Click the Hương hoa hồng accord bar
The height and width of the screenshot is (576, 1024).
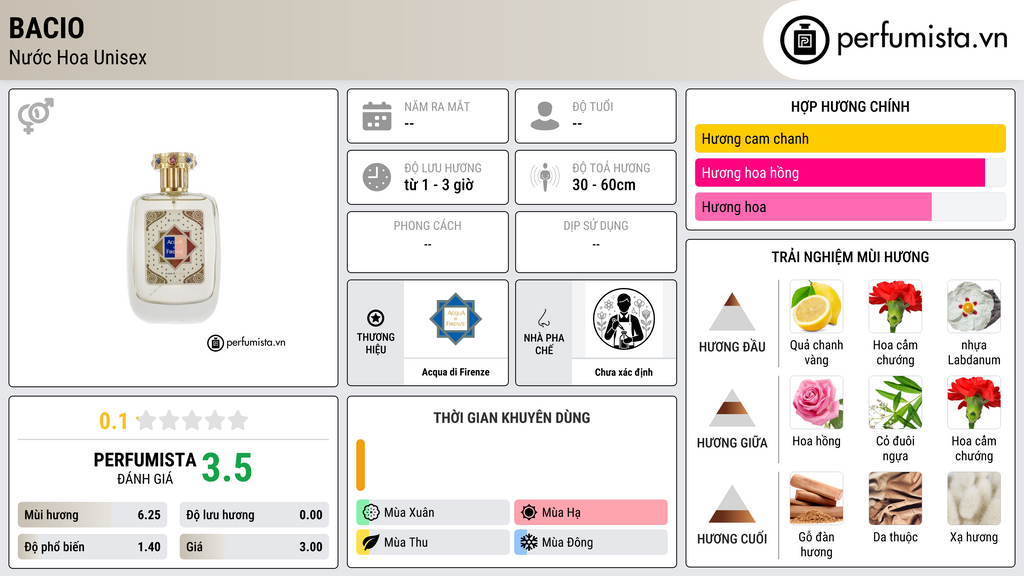[x=850, y=173]
